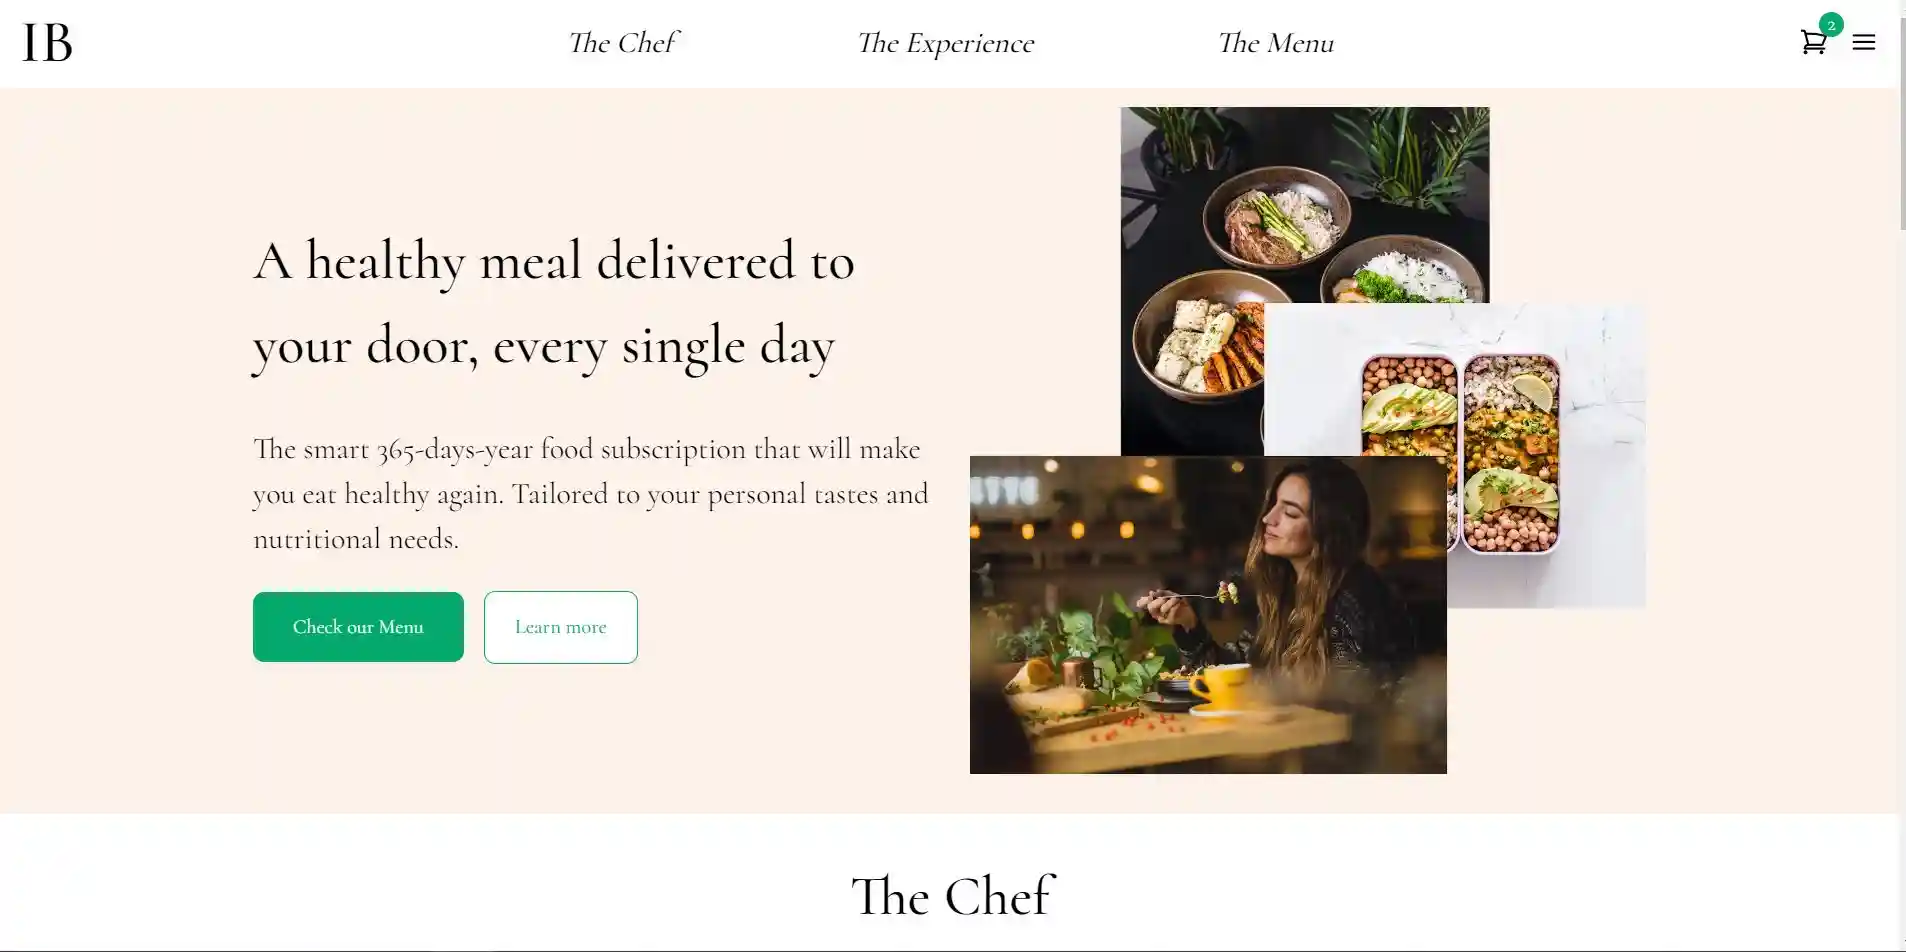Click the green cart badge showing 2
Screen dimensions: 1906x952
point(1830,25)
